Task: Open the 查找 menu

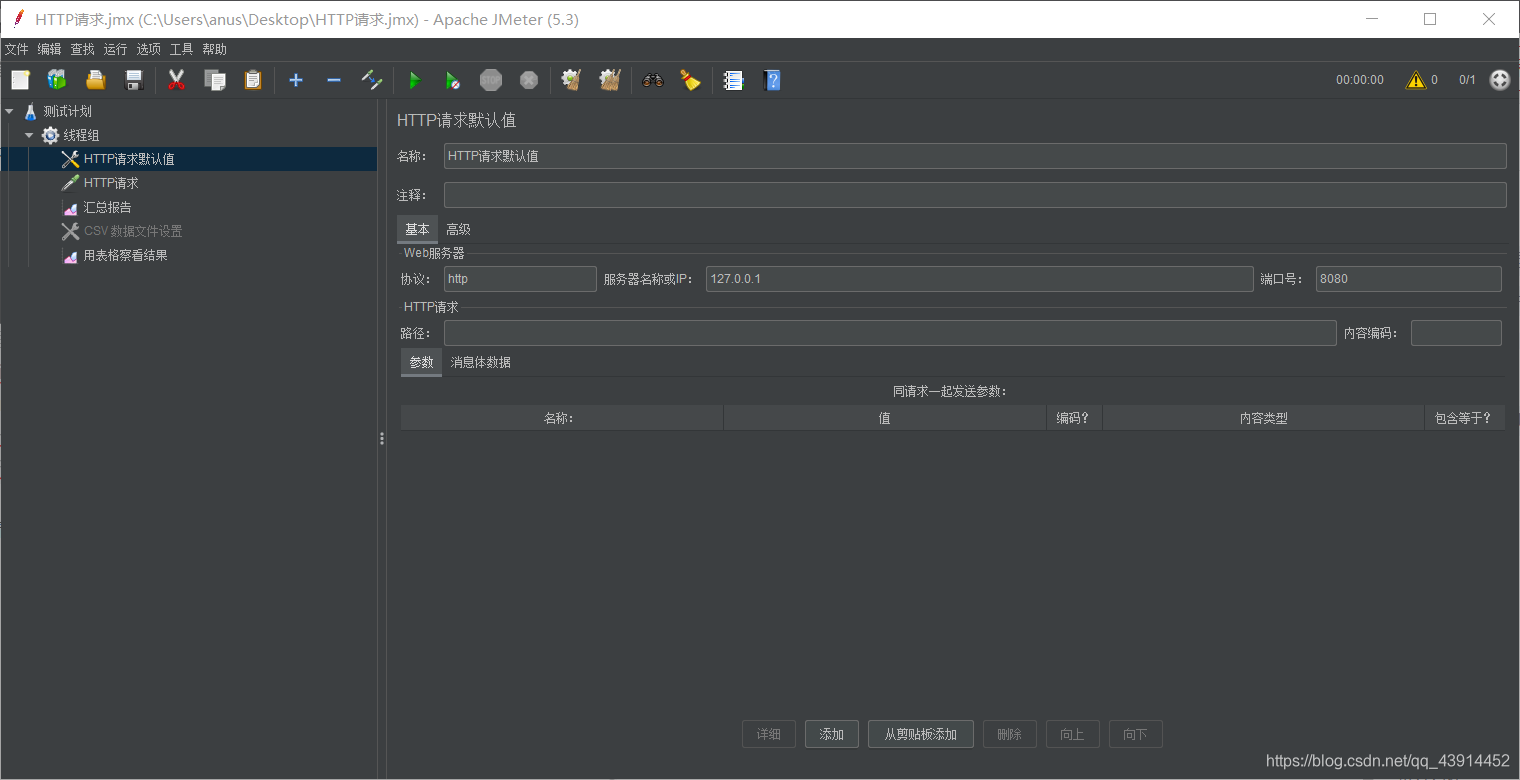Action: click(x=83, y=49)
